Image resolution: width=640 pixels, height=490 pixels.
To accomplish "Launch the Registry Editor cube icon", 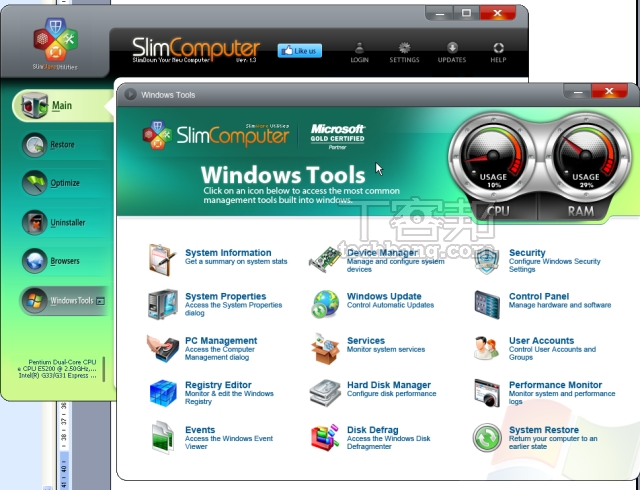I will pyautogui.click(x=162, y=391).
